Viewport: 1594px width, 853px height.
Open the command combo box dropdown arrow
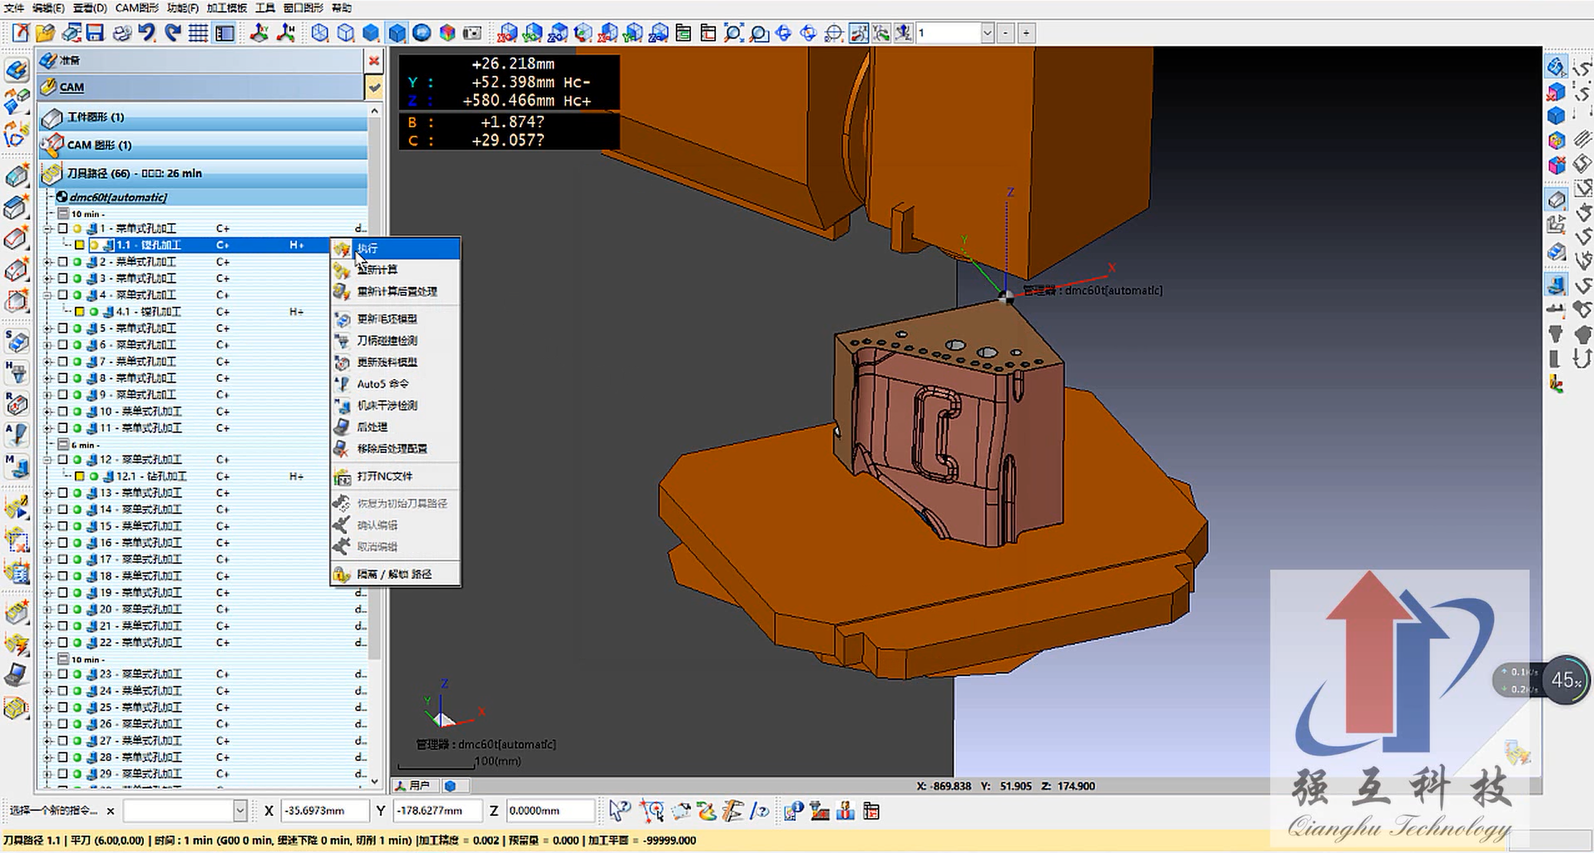click(x=240, y=811)
